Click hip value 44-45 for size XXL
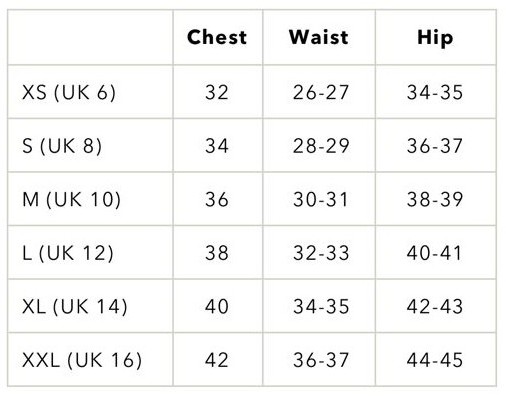Viewport: 506px width, 396px height. point(435,360)
